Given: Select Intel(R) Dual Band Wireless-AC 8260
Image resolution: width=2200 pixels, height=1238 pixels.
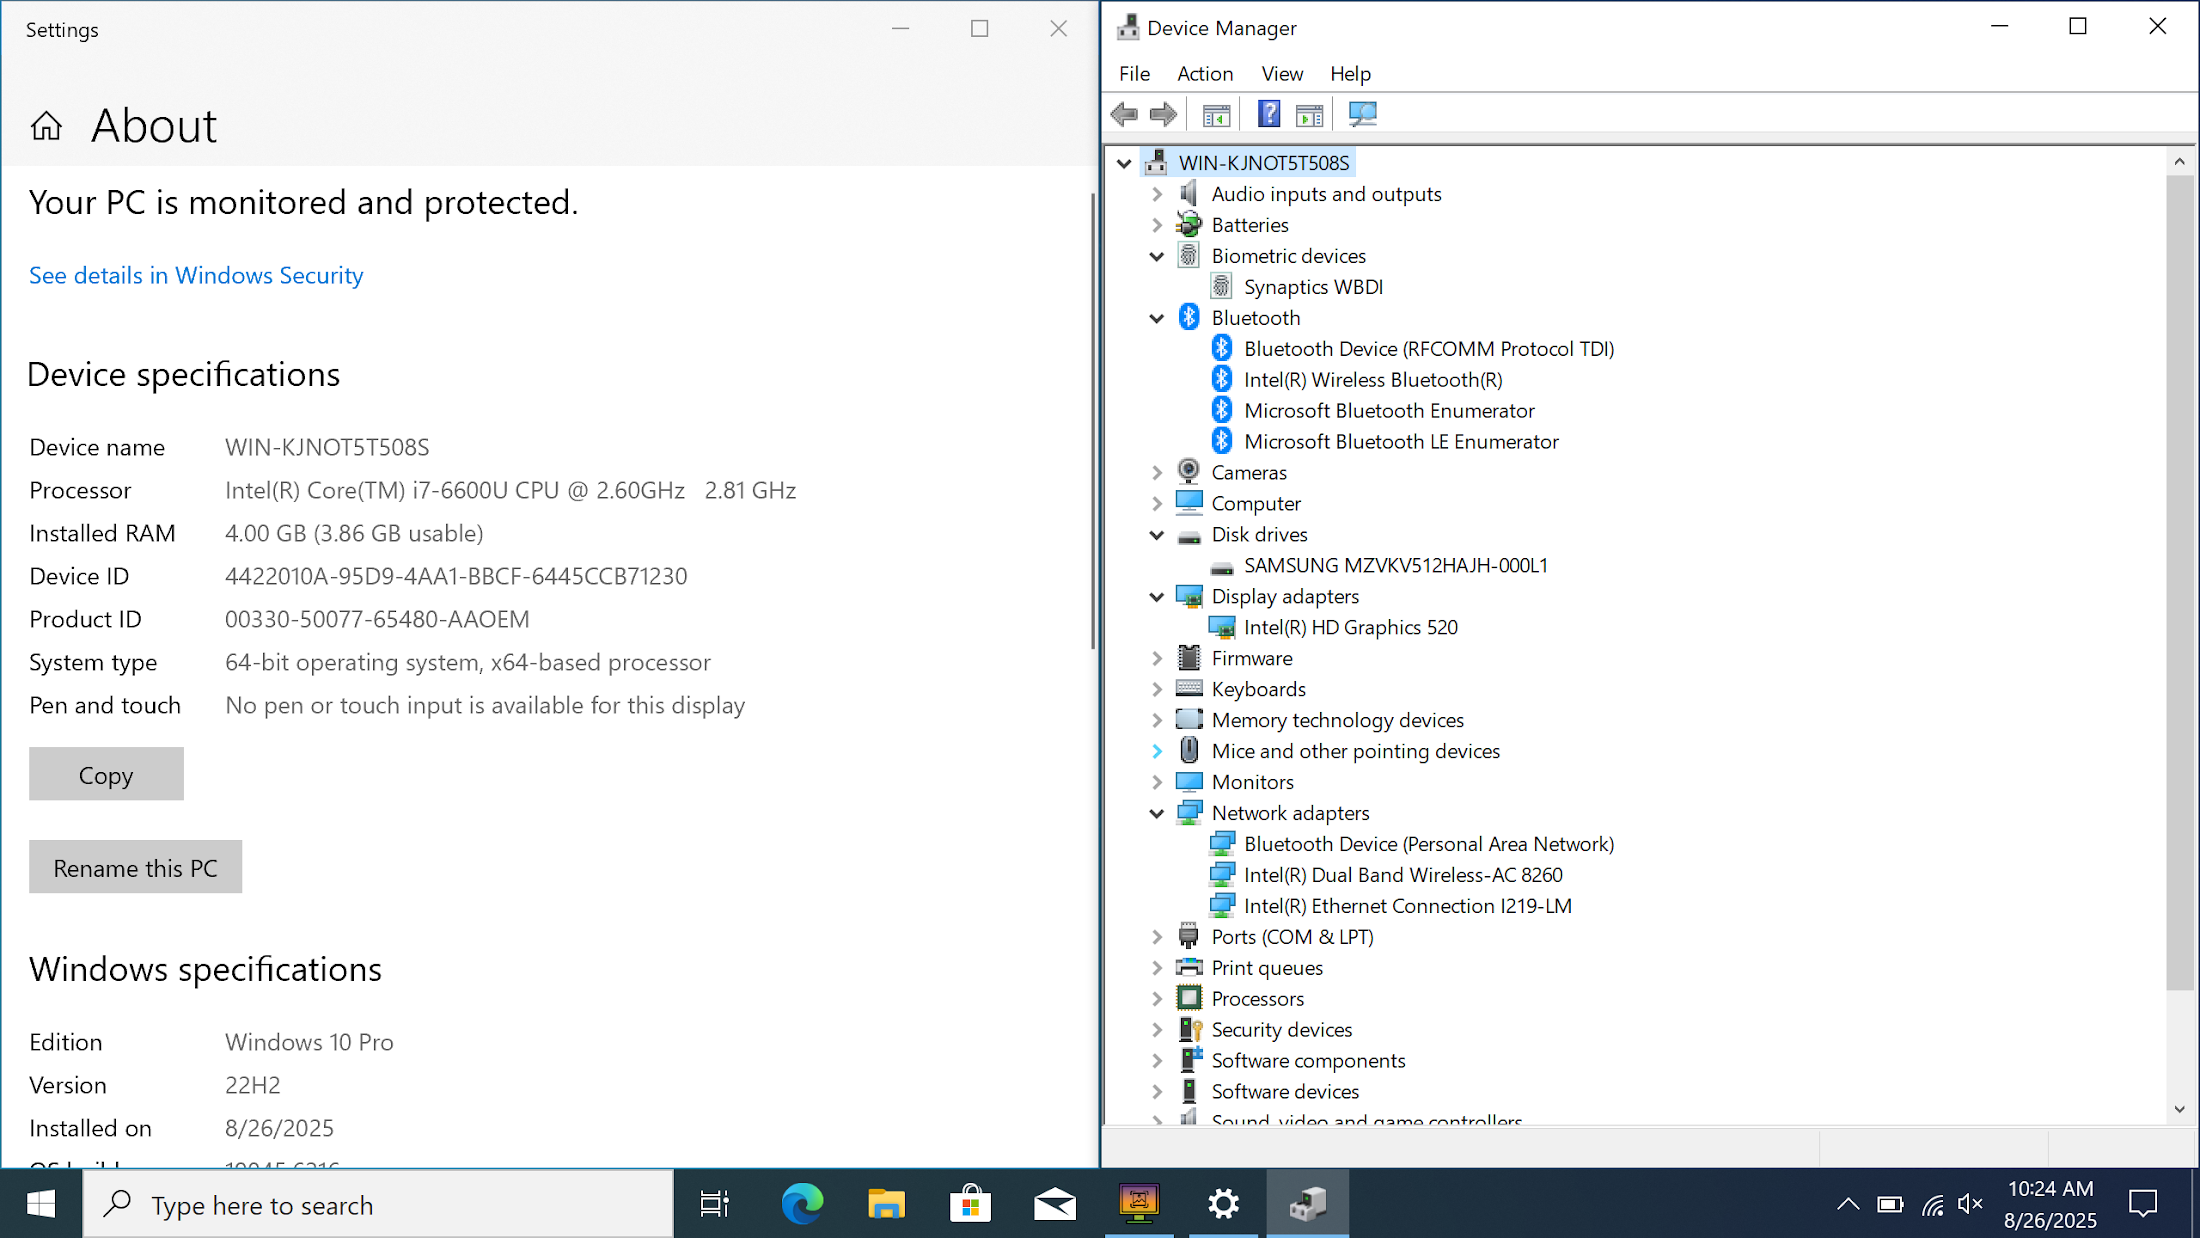Looking at the screenshot, I should click(x=1403, y=875).
